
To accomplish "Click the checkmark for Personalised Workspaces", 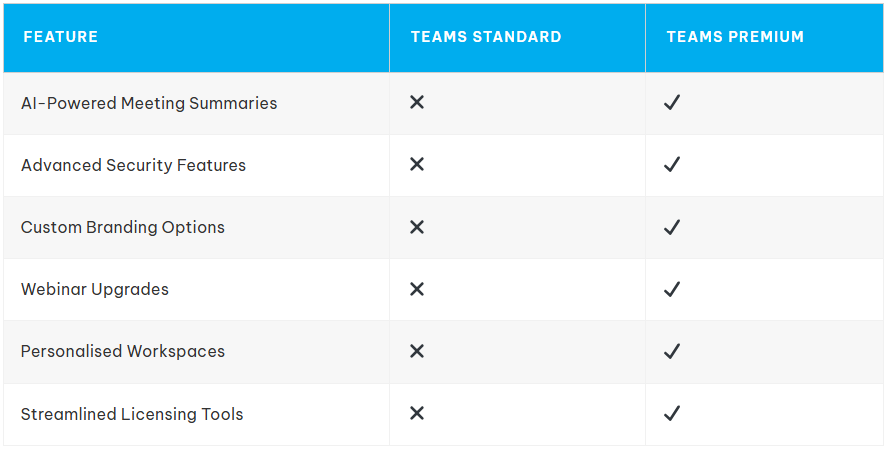I will [672, 351].
